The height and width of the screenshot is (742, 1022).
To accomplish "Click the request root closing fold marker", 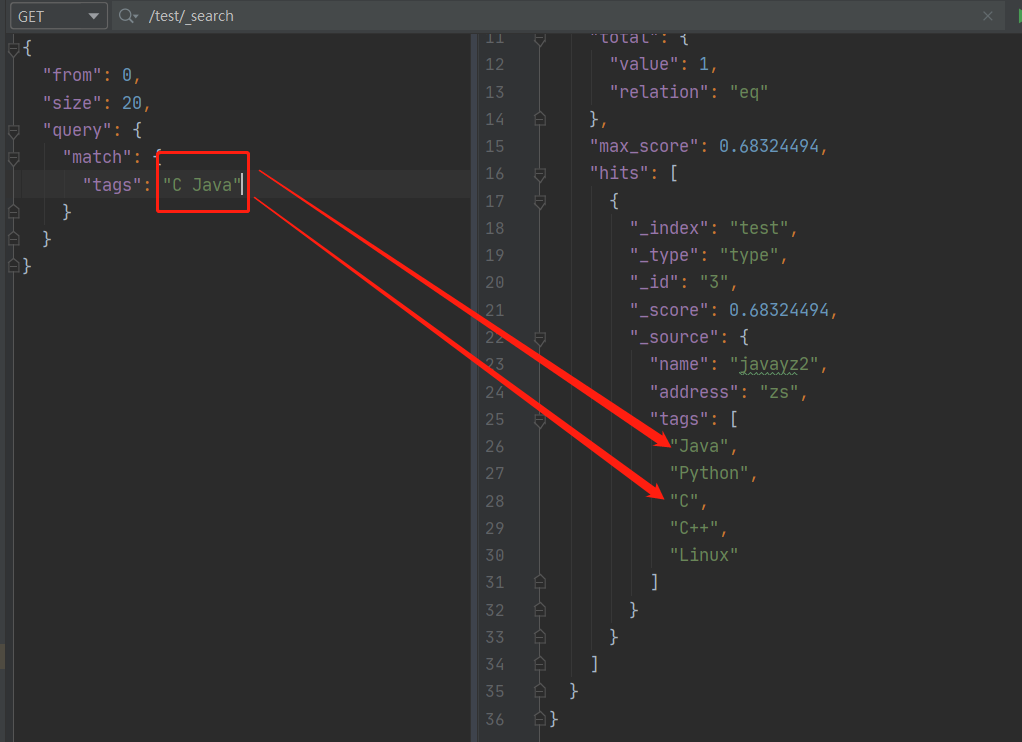I will [14, 266].
